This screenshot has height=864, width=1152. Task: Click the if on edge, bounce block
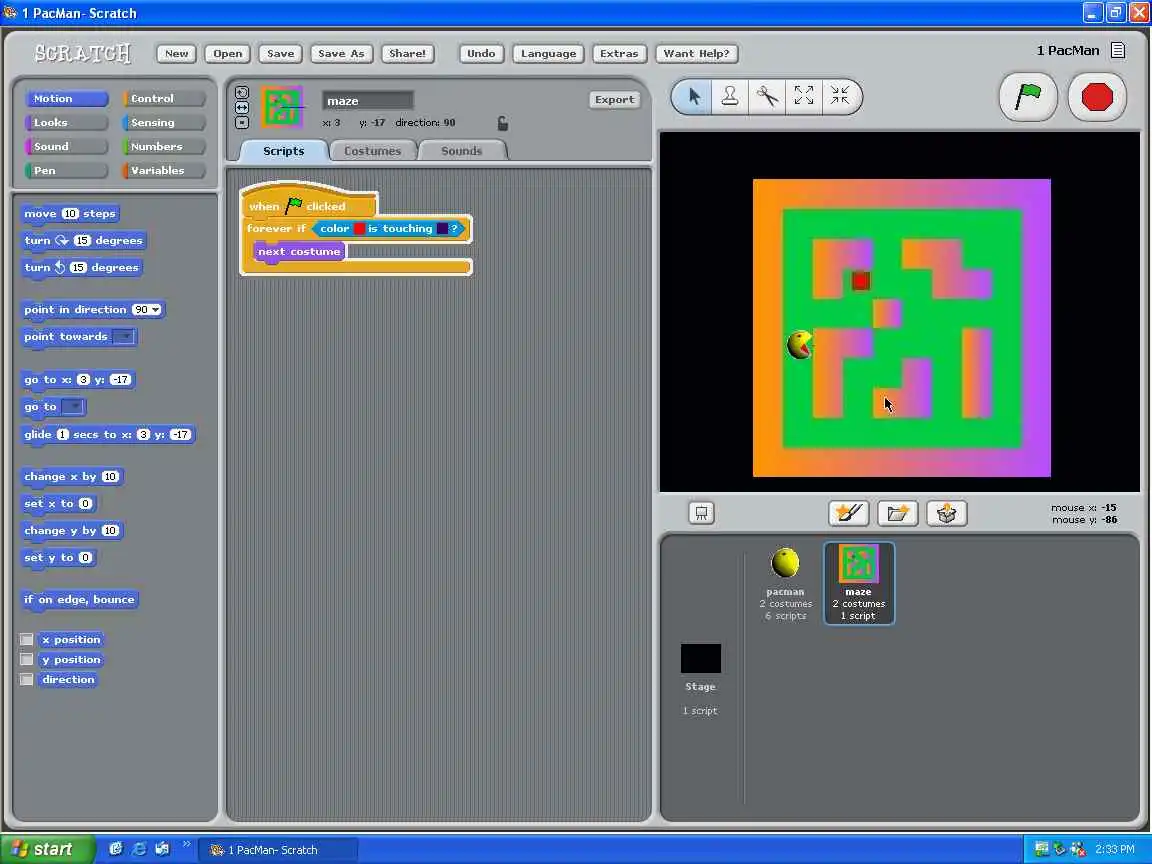click(x=79, y=600)
